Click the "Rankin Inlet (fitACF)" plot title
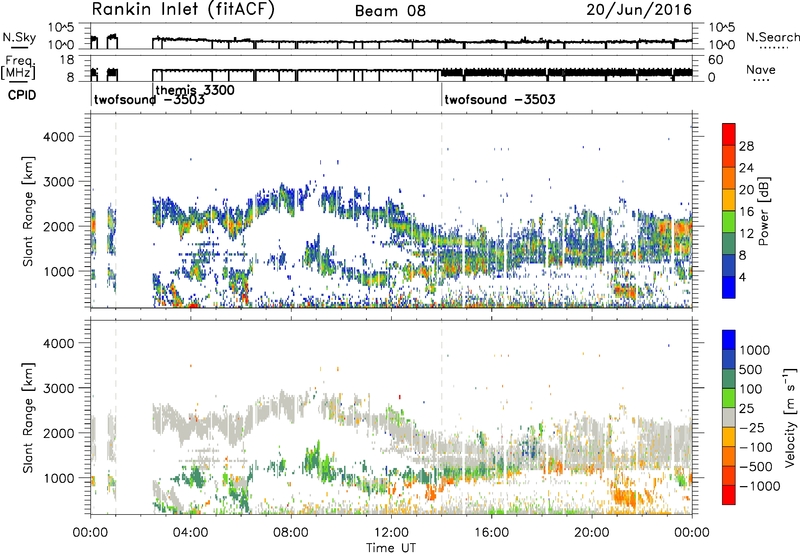This screenshot has width=800, height=554. (183, 10)
